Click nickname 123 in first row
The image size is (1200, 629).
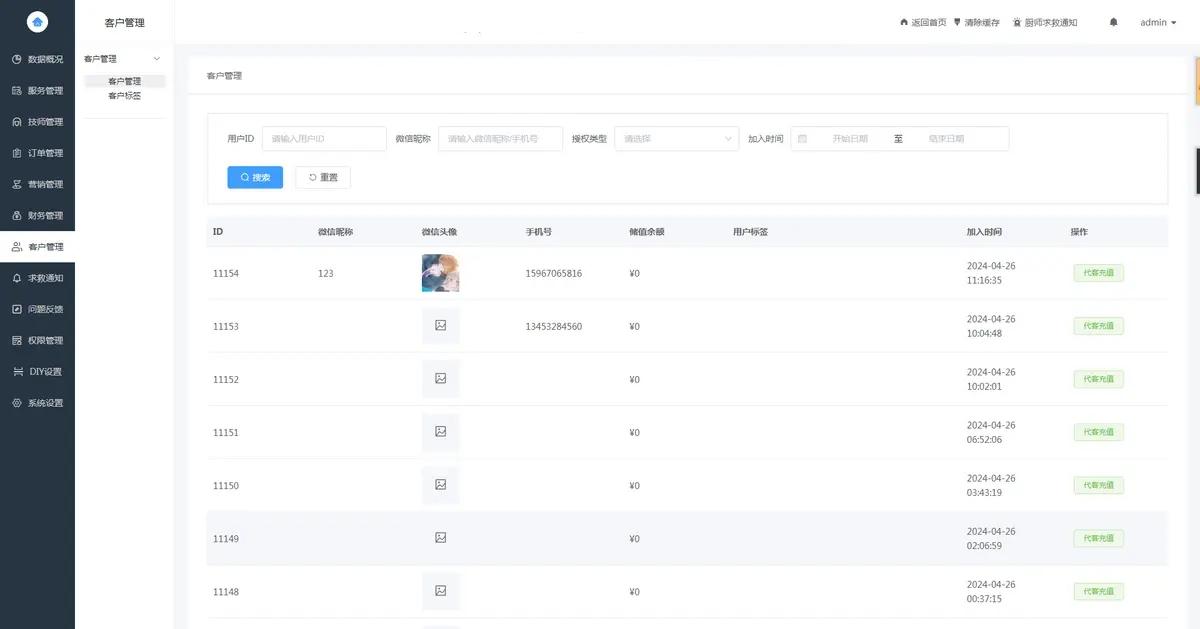click(326, 273)
